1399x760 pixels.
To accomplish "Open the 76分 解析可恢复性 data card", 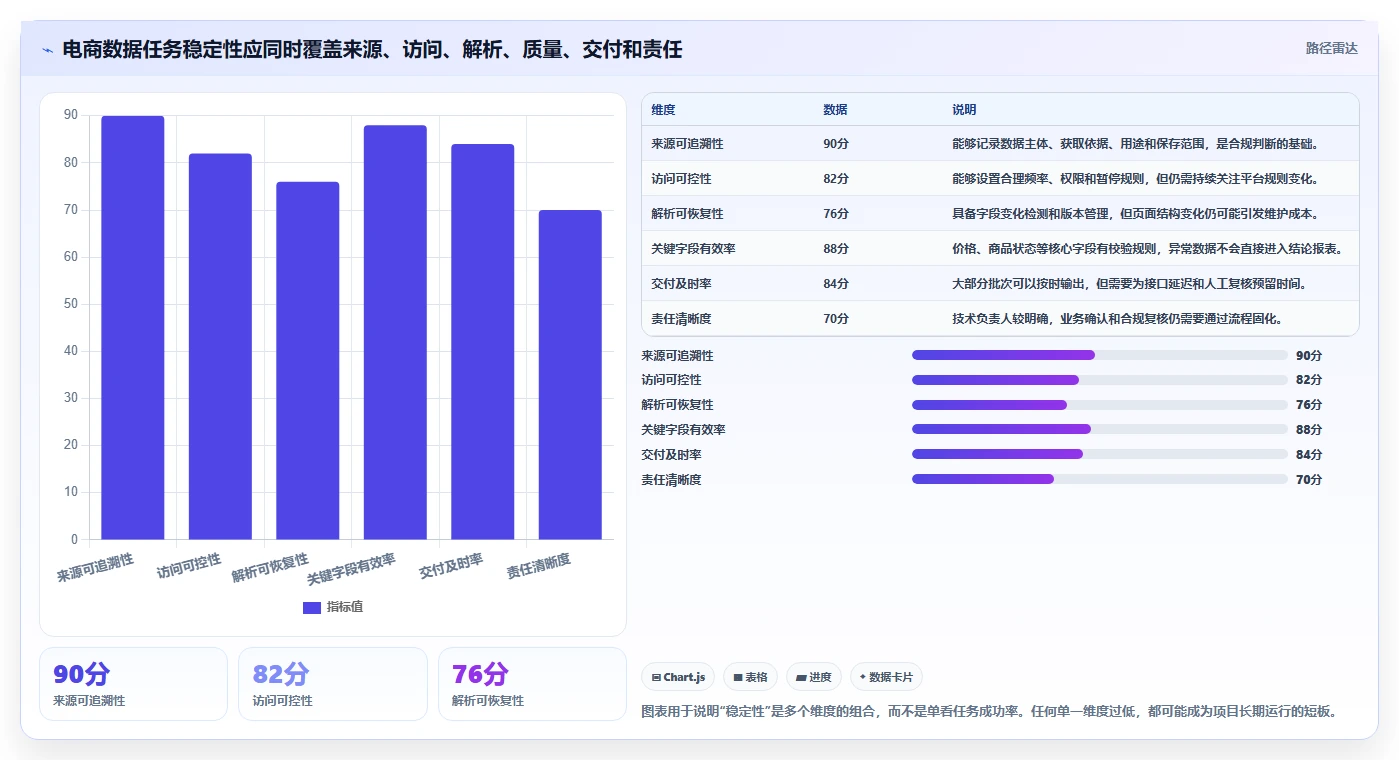I will tap(532, 684).
